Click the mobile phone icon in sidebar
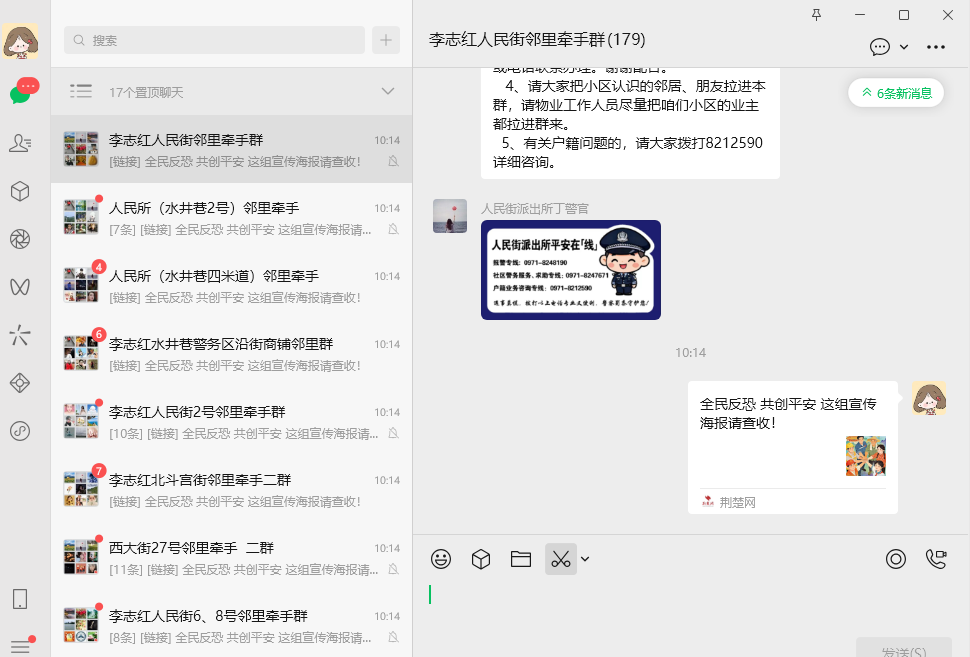The width and height of the screenshot is (970, 657). click(19, 599)
